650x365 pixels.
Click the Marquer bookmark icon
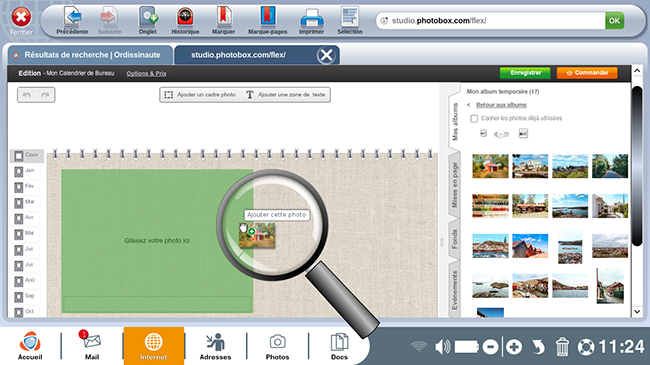click(223, 17)
